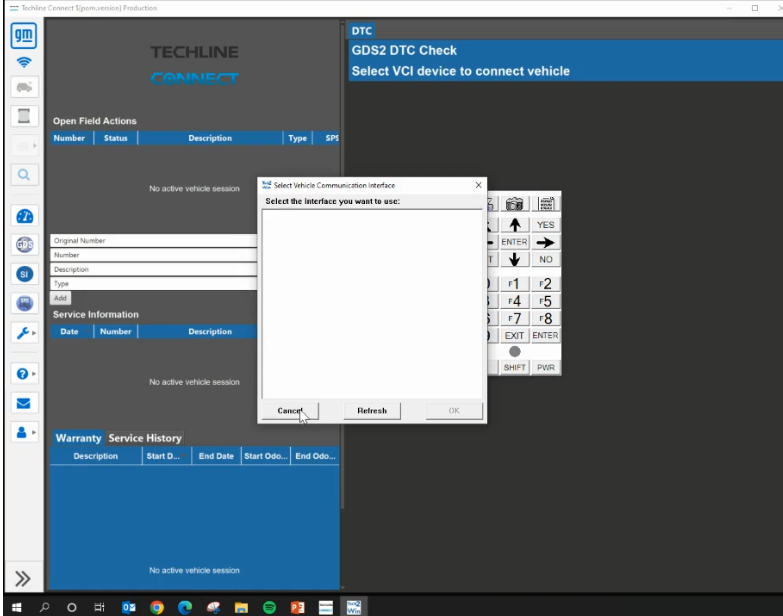The image size is (783, 616).
Task: Click the right arrow key on keypad
Action: point(545,243)
